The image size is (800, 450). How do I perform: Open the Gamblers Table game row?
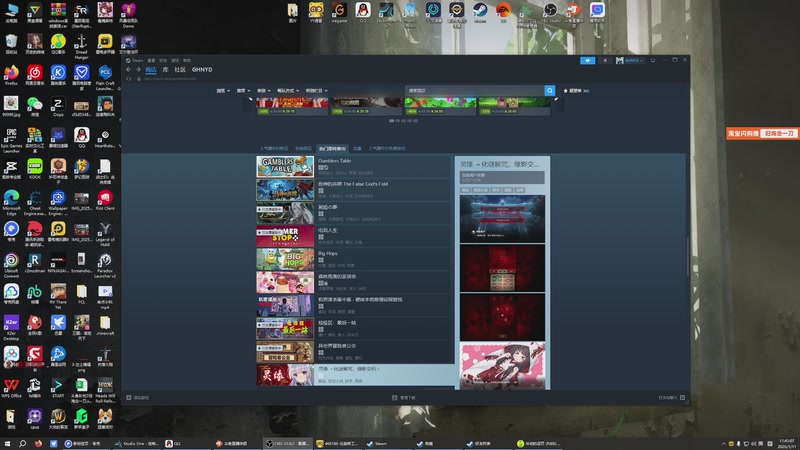pyautogui.click(x=353, y=167)
